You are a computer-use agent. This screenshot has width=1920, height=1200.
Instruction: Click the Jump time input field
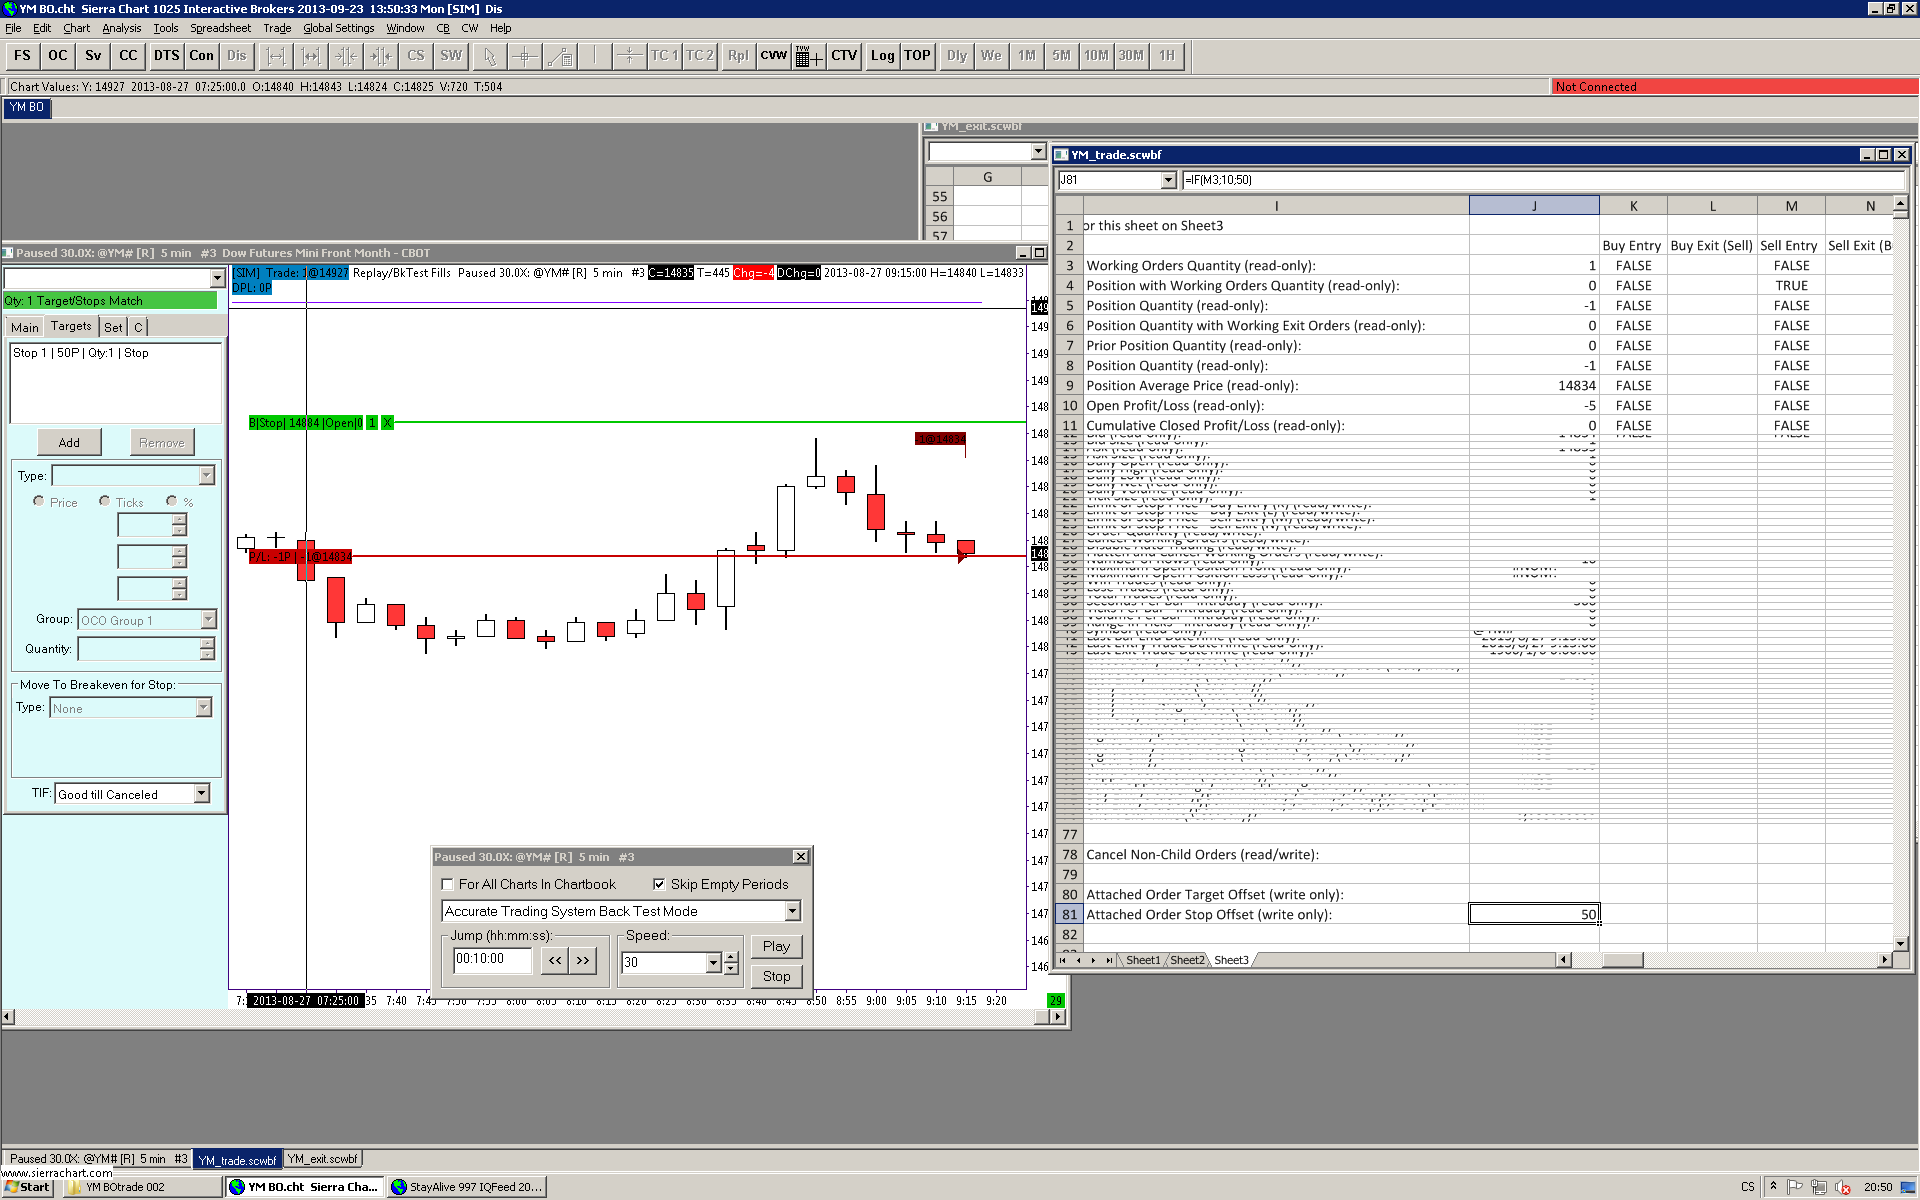(492, 960)
